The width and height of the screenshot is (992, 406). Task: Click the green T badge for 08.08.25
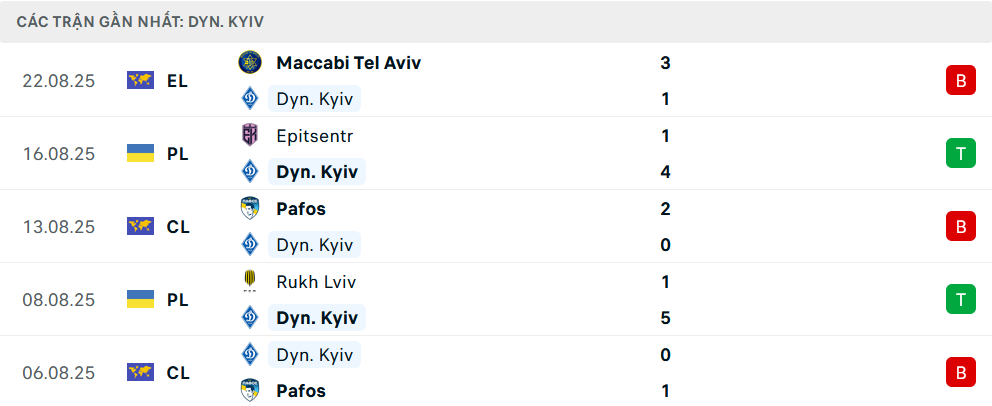[x=960, y=300]
